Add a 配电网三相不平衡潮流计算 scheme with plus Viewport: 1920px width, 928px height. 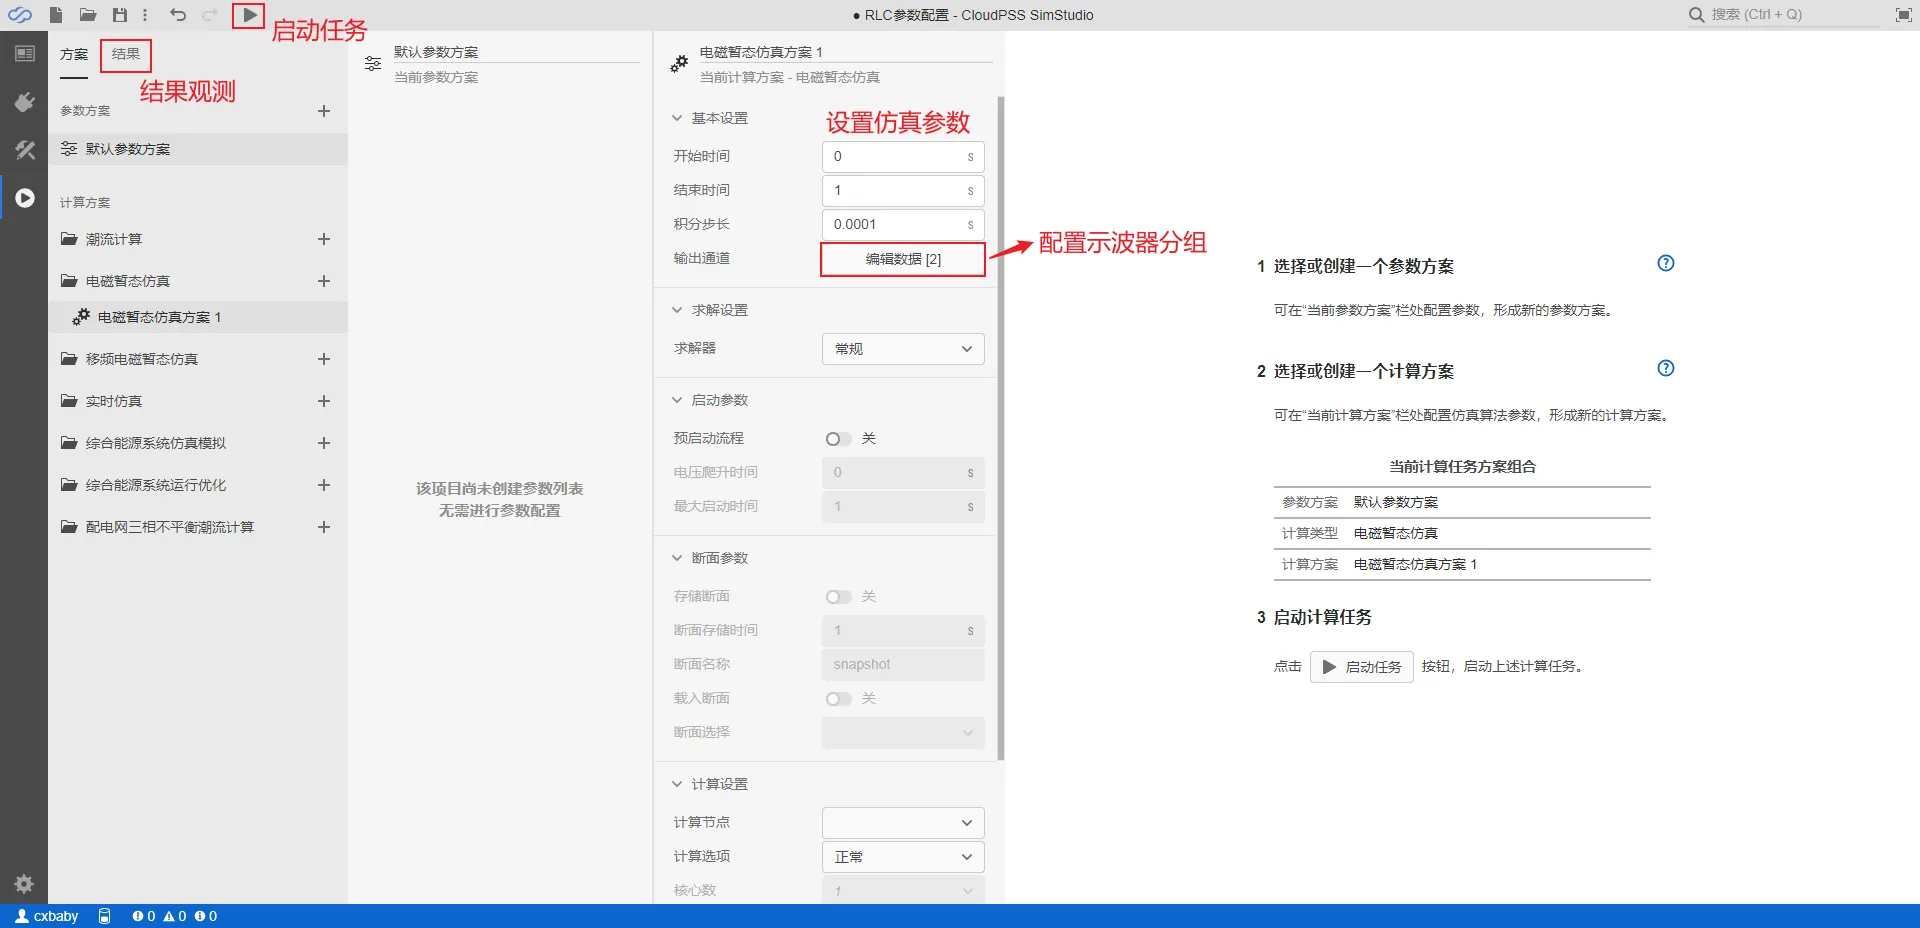tap(324, 527)
